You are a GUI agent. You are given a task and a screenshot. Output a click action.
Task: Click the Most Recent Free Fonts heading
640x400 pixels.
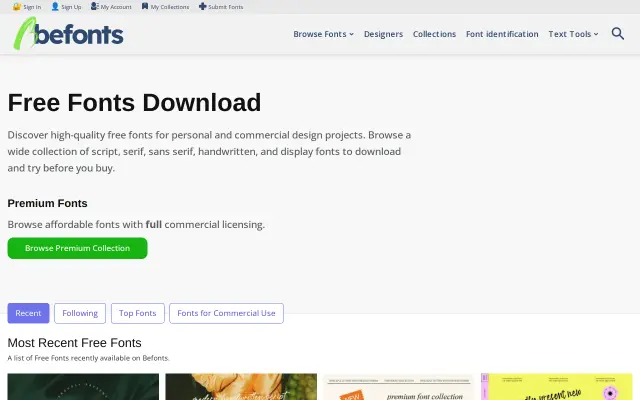pos(74,343)
